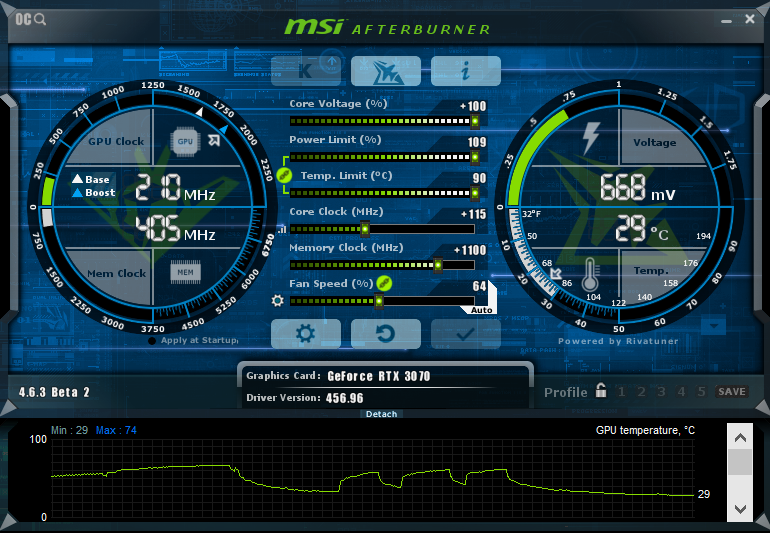The image size is (770, 533).
Task: Click the arrow icon next to the GPU chip
Action: point(214,140)
